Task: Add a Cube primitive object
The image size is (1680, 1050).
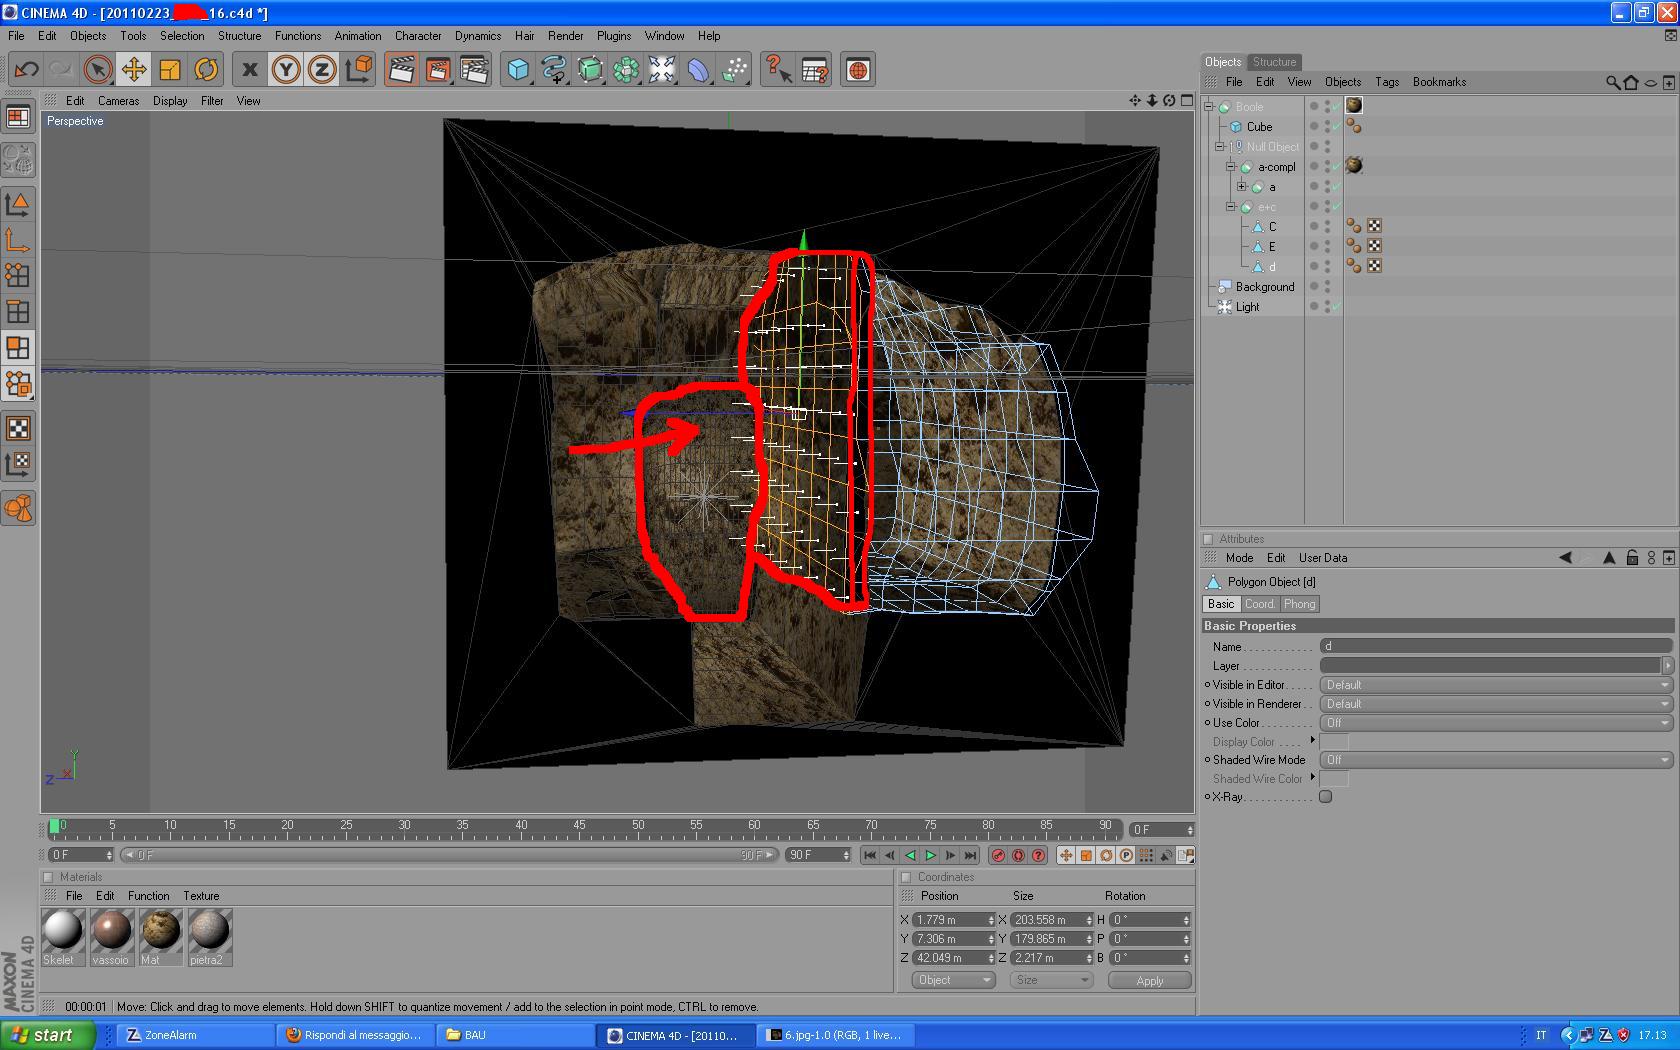Action: 518,70
